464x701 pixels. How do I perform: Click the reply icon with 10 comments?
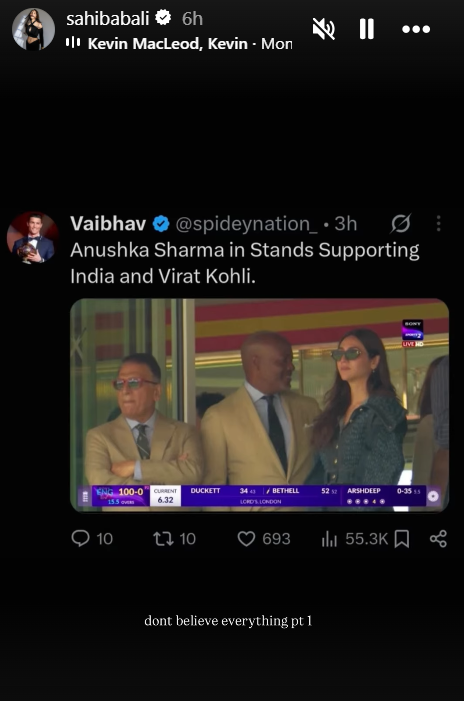point(80,538)
